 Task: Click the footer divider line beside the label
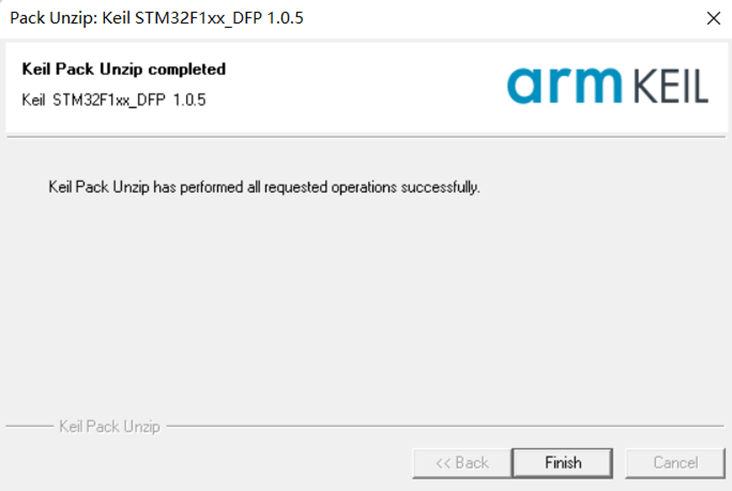tap(445, 426)
